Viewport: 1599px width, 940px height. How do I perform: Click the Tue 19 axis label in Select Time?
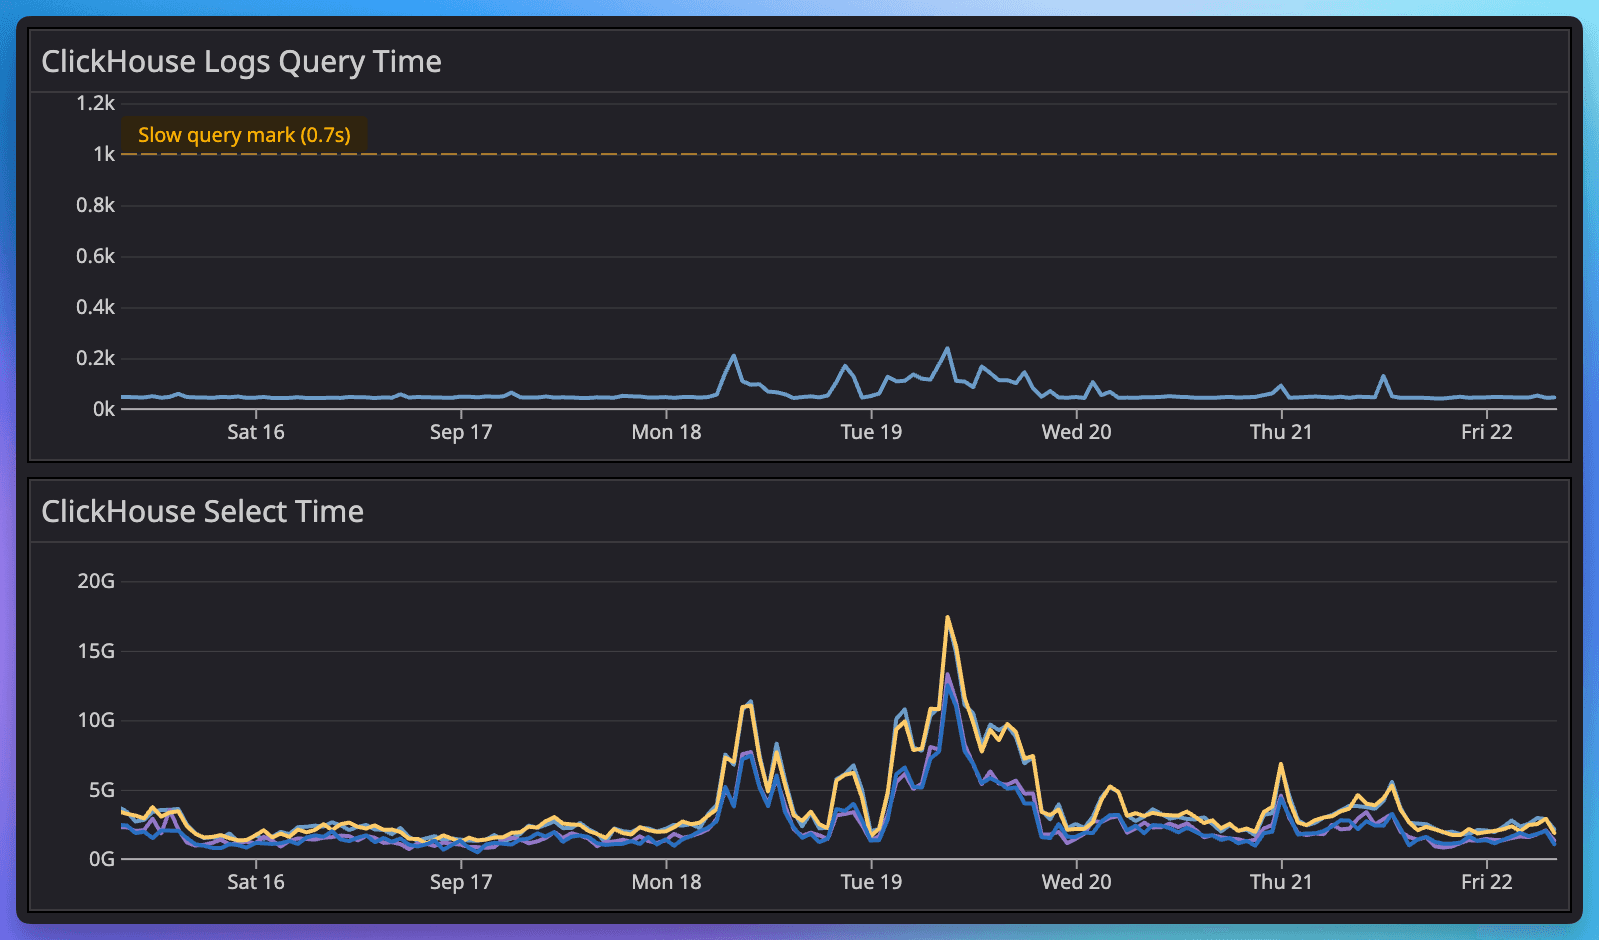coord(871,882)
